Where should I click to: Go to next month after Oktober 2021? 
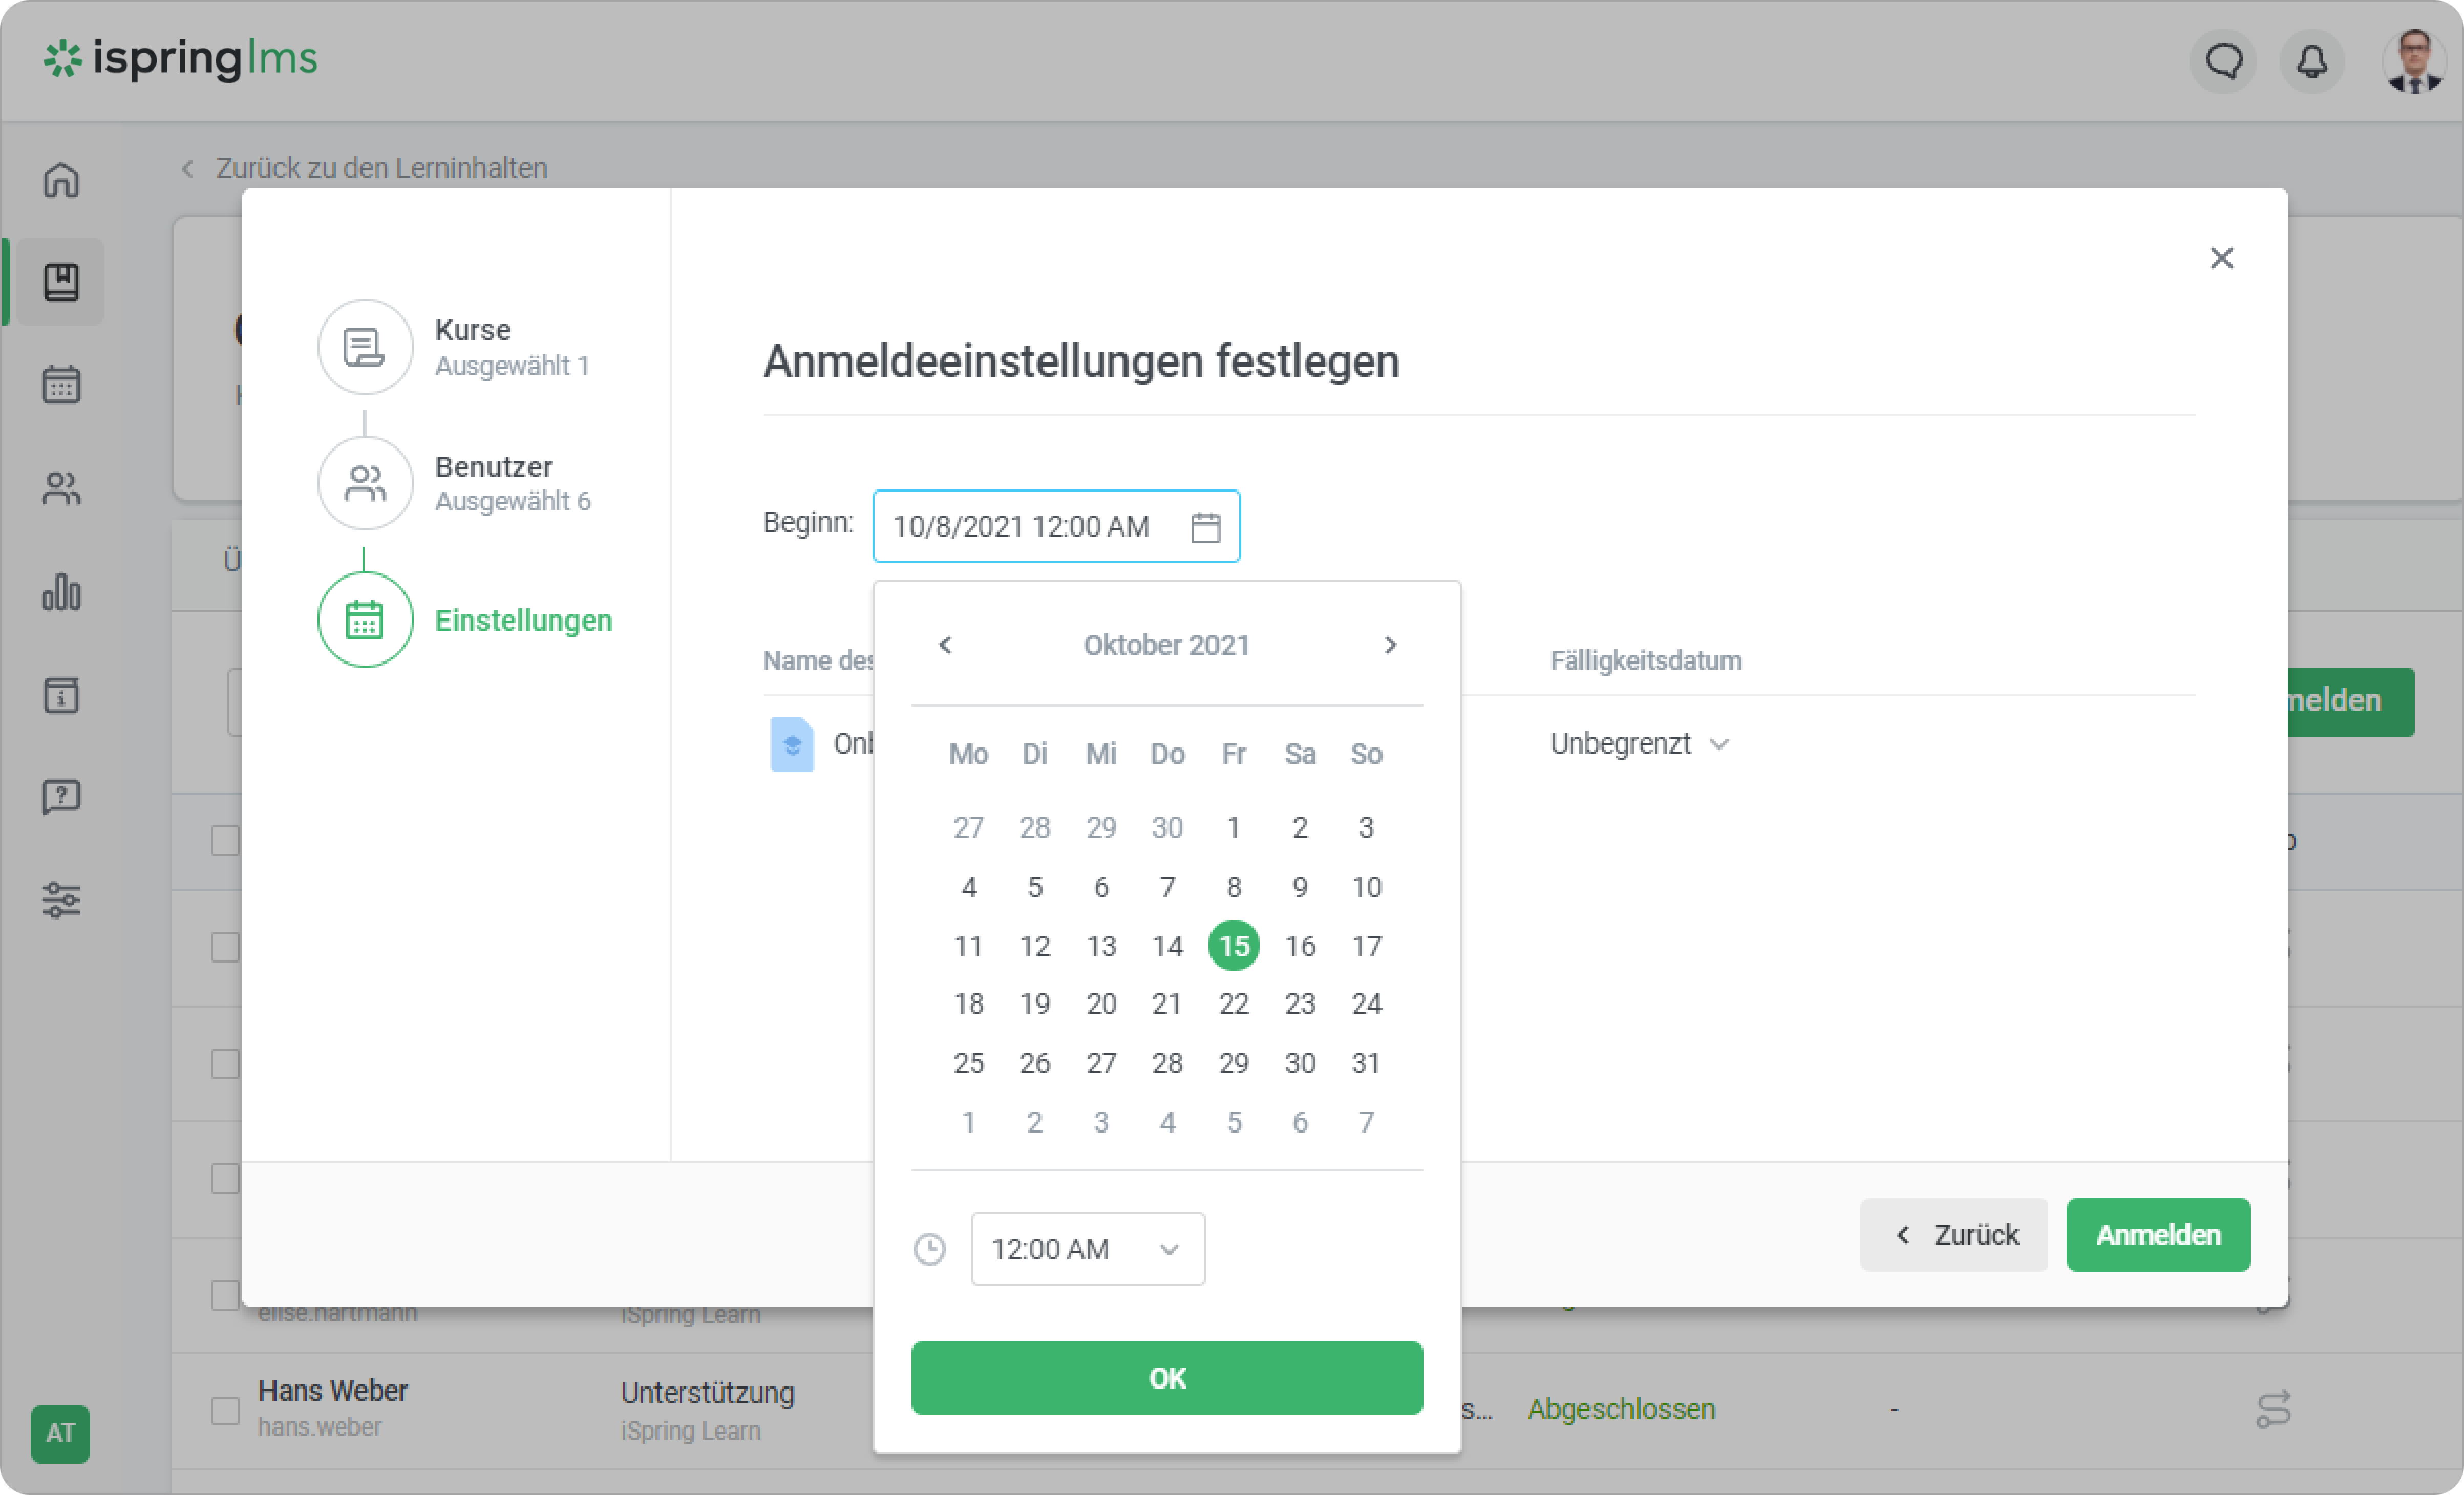1389,645
